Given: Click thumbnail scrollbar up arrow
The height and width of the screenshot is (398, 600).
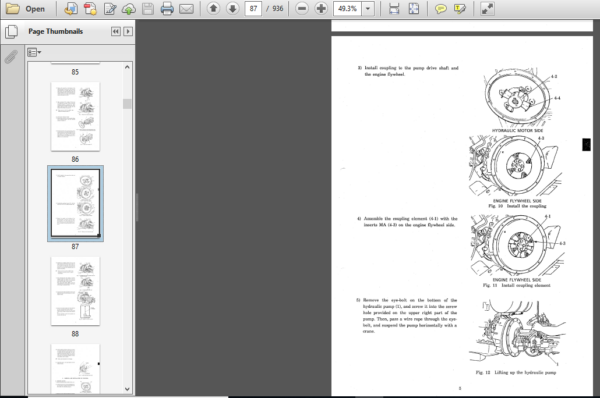Looking at the screenshot, I should click(127, 67).
